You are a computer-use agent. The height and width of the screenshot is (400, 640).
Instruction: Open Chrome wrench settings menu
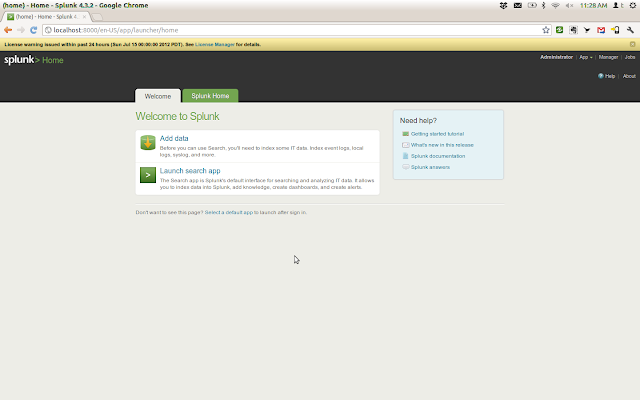tap(630, 30)
